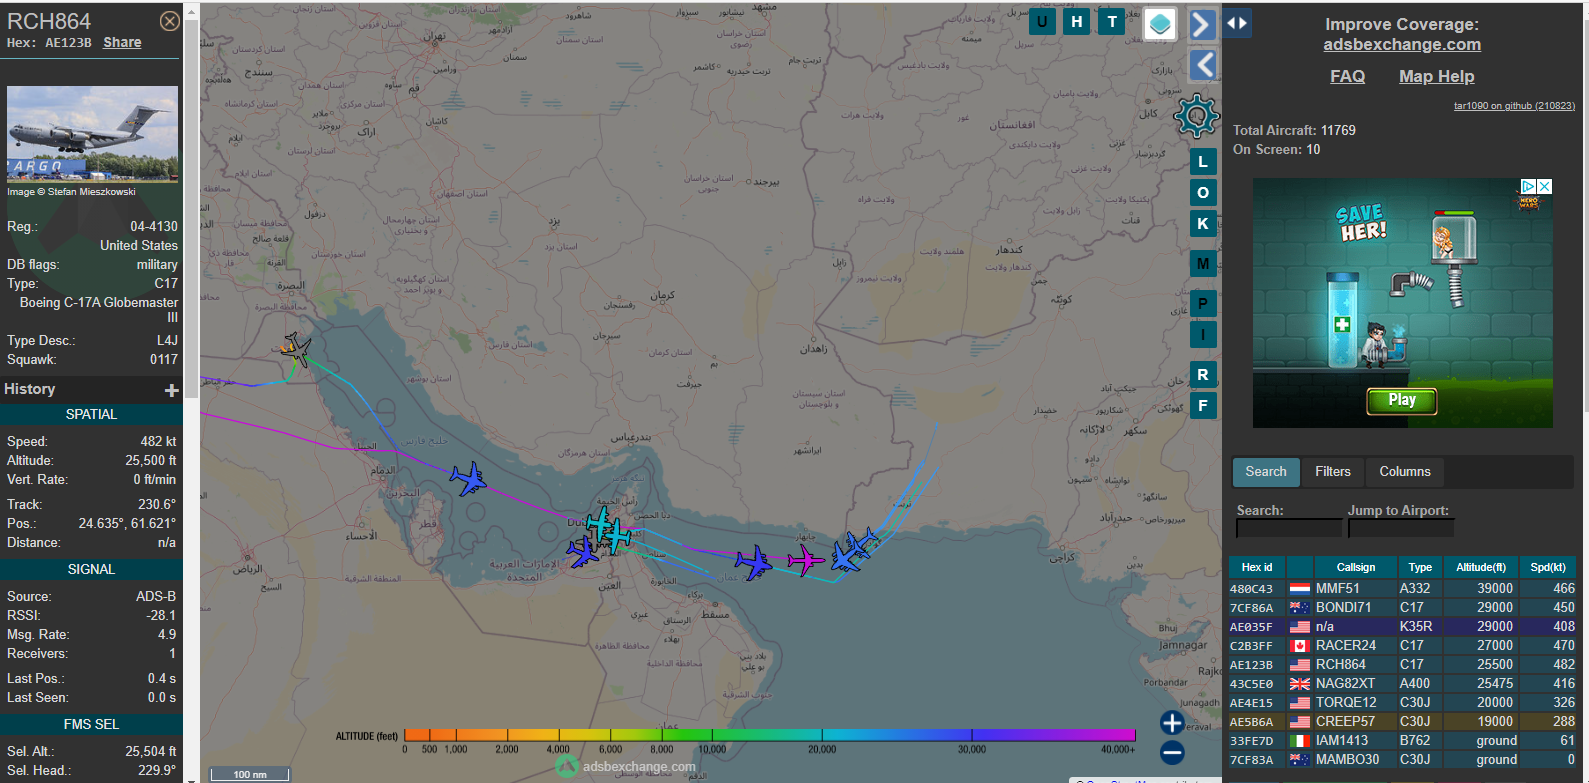1589x783 pixels.
Task: Sort table by Spd(kt) column
Action: coord(1548,567)
